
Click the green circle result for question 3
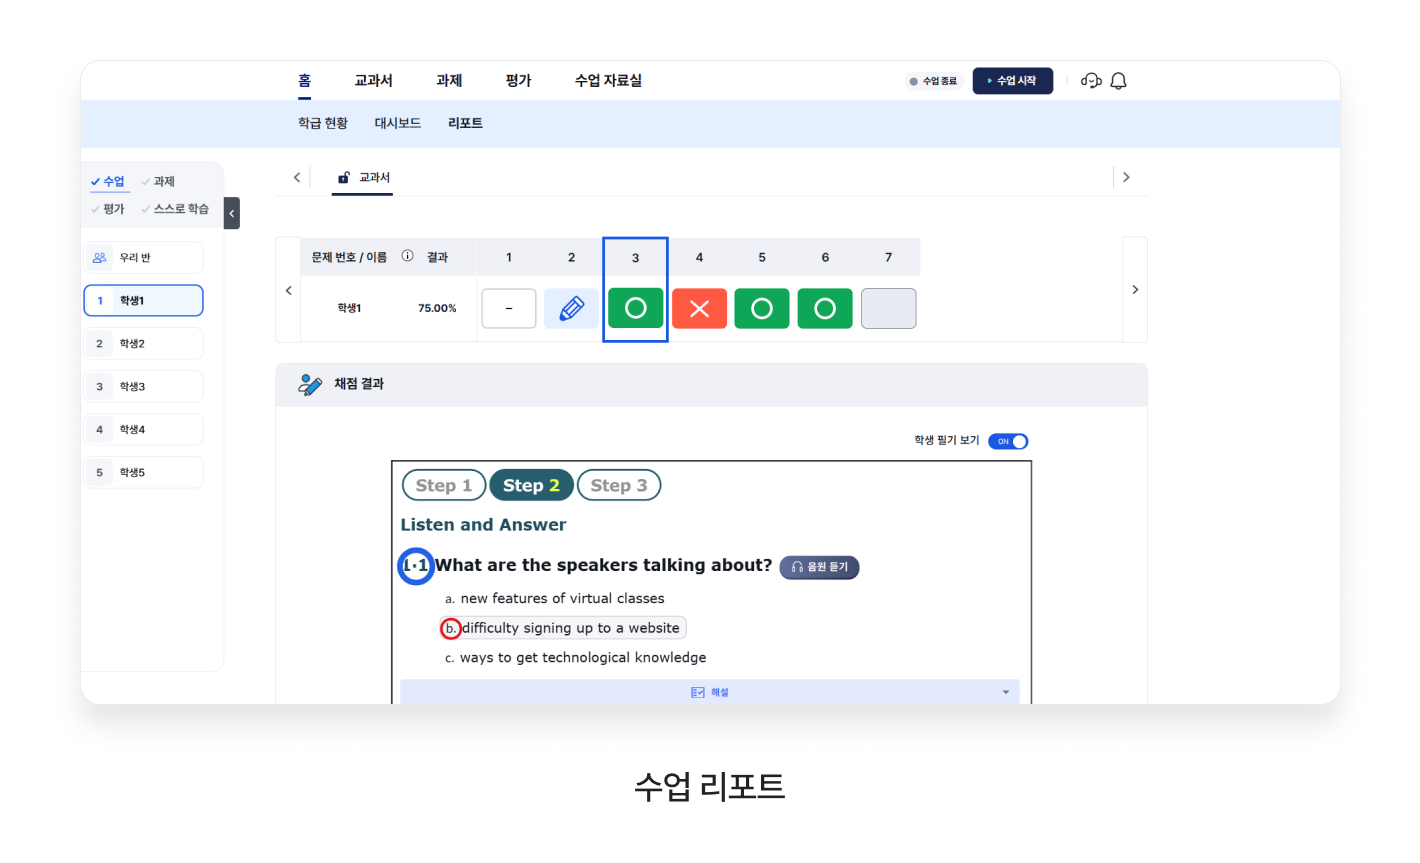pyautogui.click(x=635, y=308)
